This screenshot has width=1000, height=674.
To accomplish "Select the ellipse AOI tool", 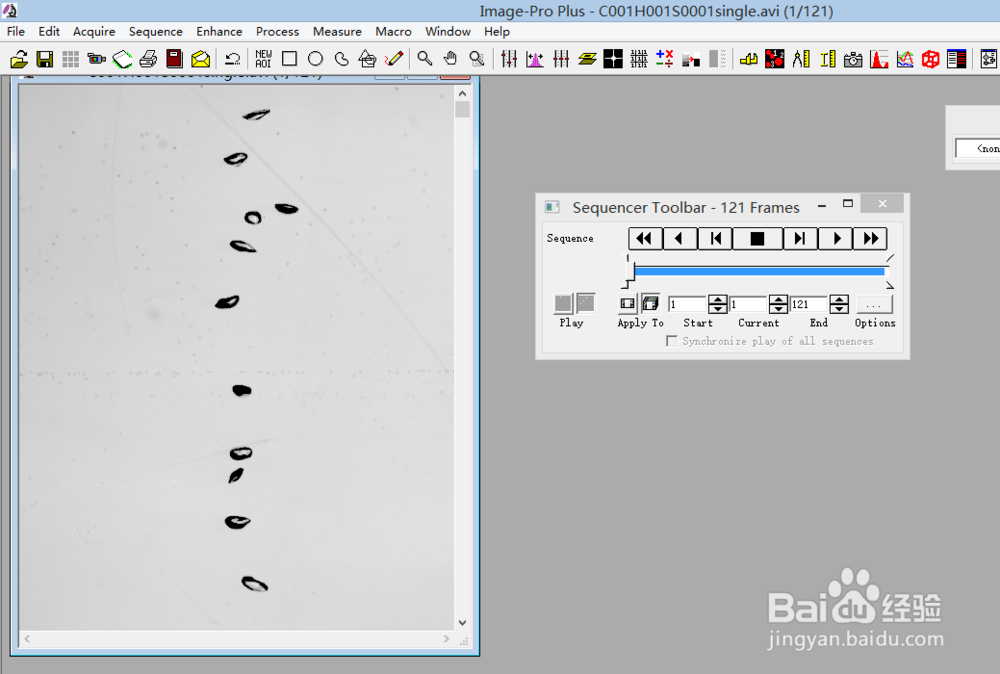I will pyautogui.click(x=315, y=59).
